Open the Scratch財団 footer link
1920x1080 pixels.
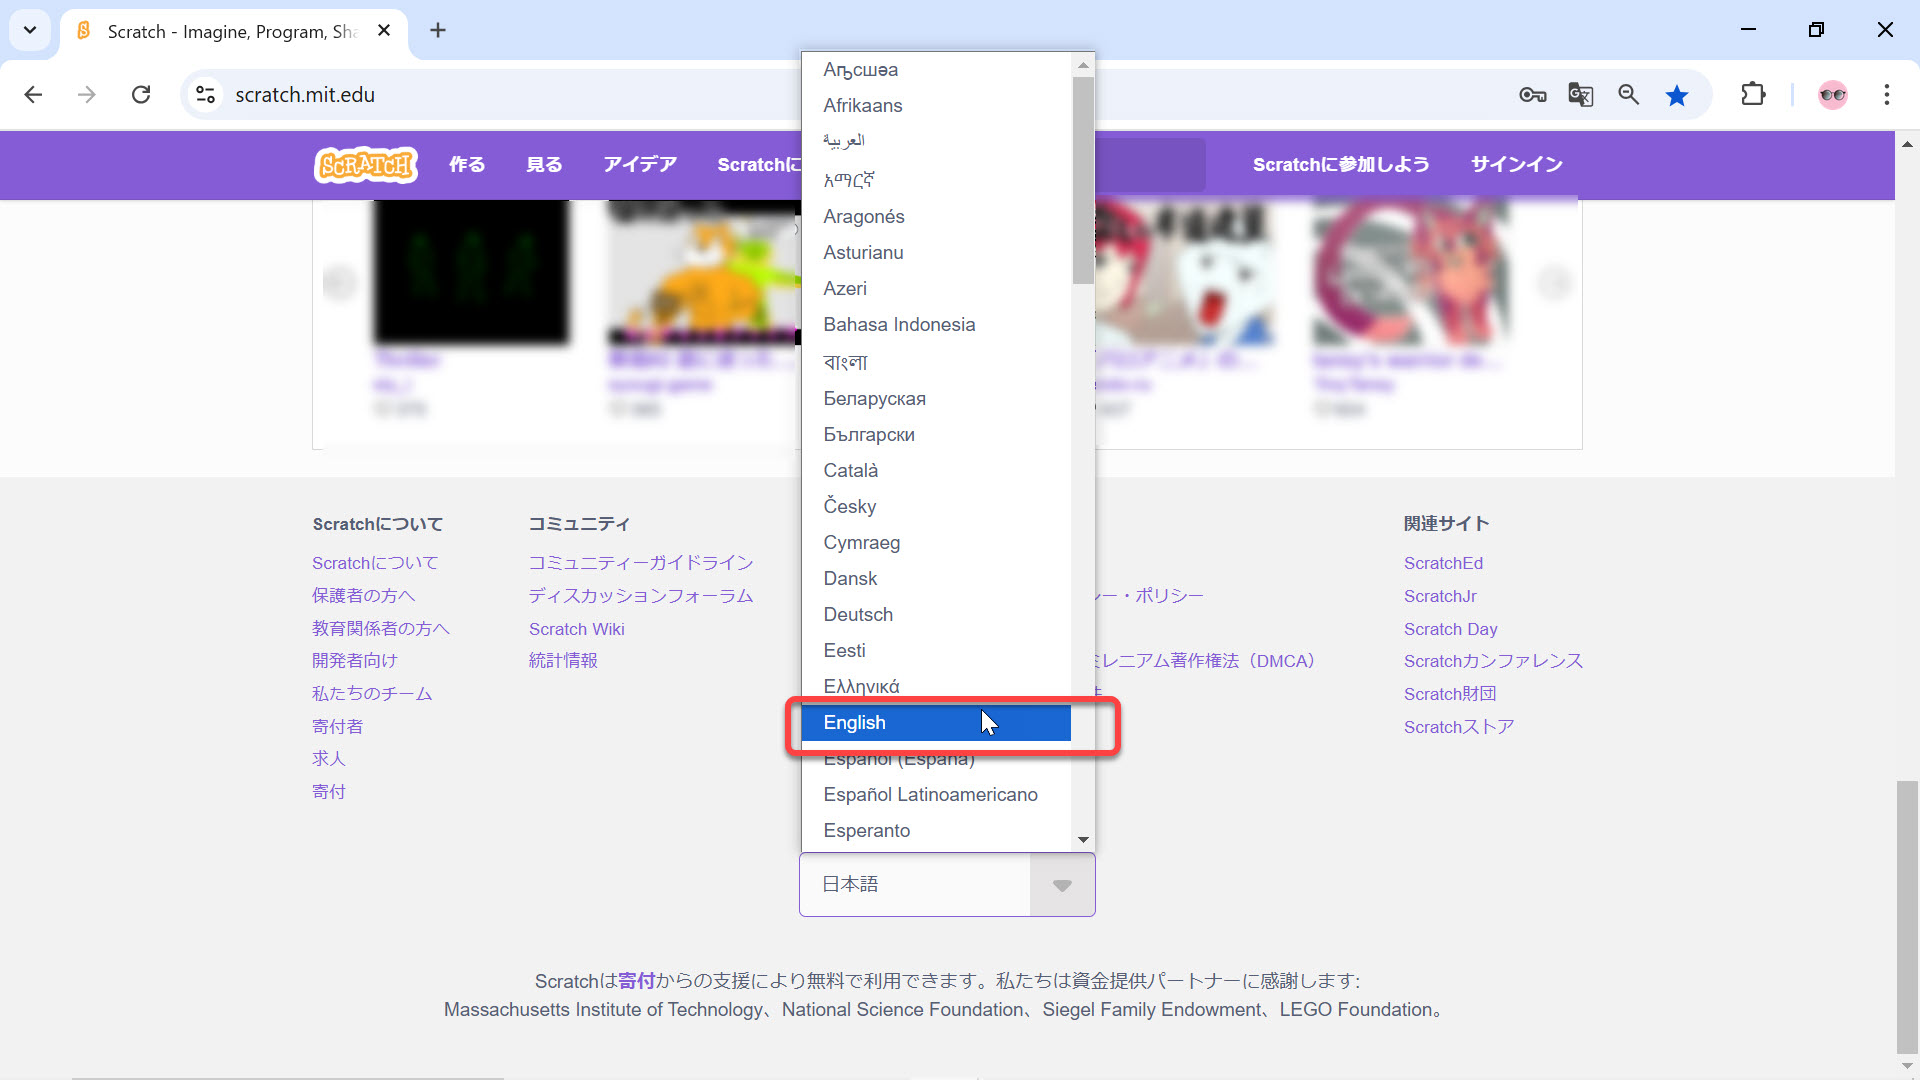1450,694
